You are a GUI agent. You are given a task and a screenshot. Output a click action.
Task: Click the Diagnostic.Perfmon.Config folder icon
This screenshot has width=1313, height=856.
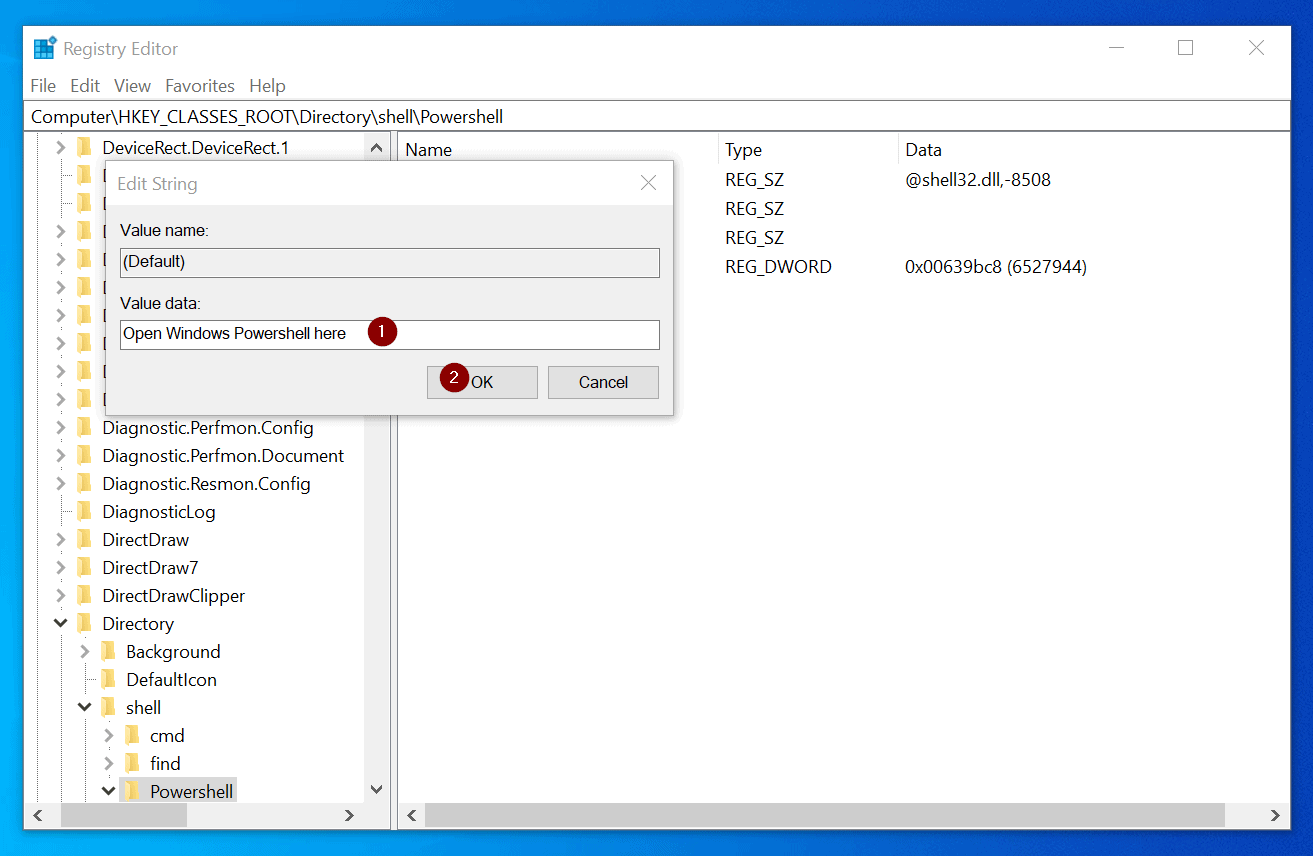click(85, 428)
